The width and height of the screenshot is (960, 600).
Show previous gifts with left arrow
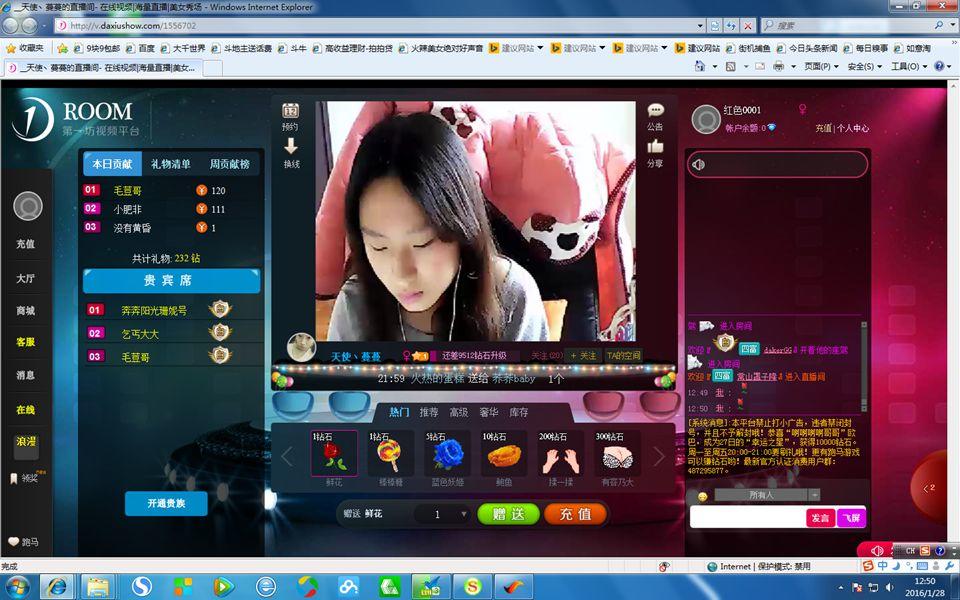[x=287, y=456]
